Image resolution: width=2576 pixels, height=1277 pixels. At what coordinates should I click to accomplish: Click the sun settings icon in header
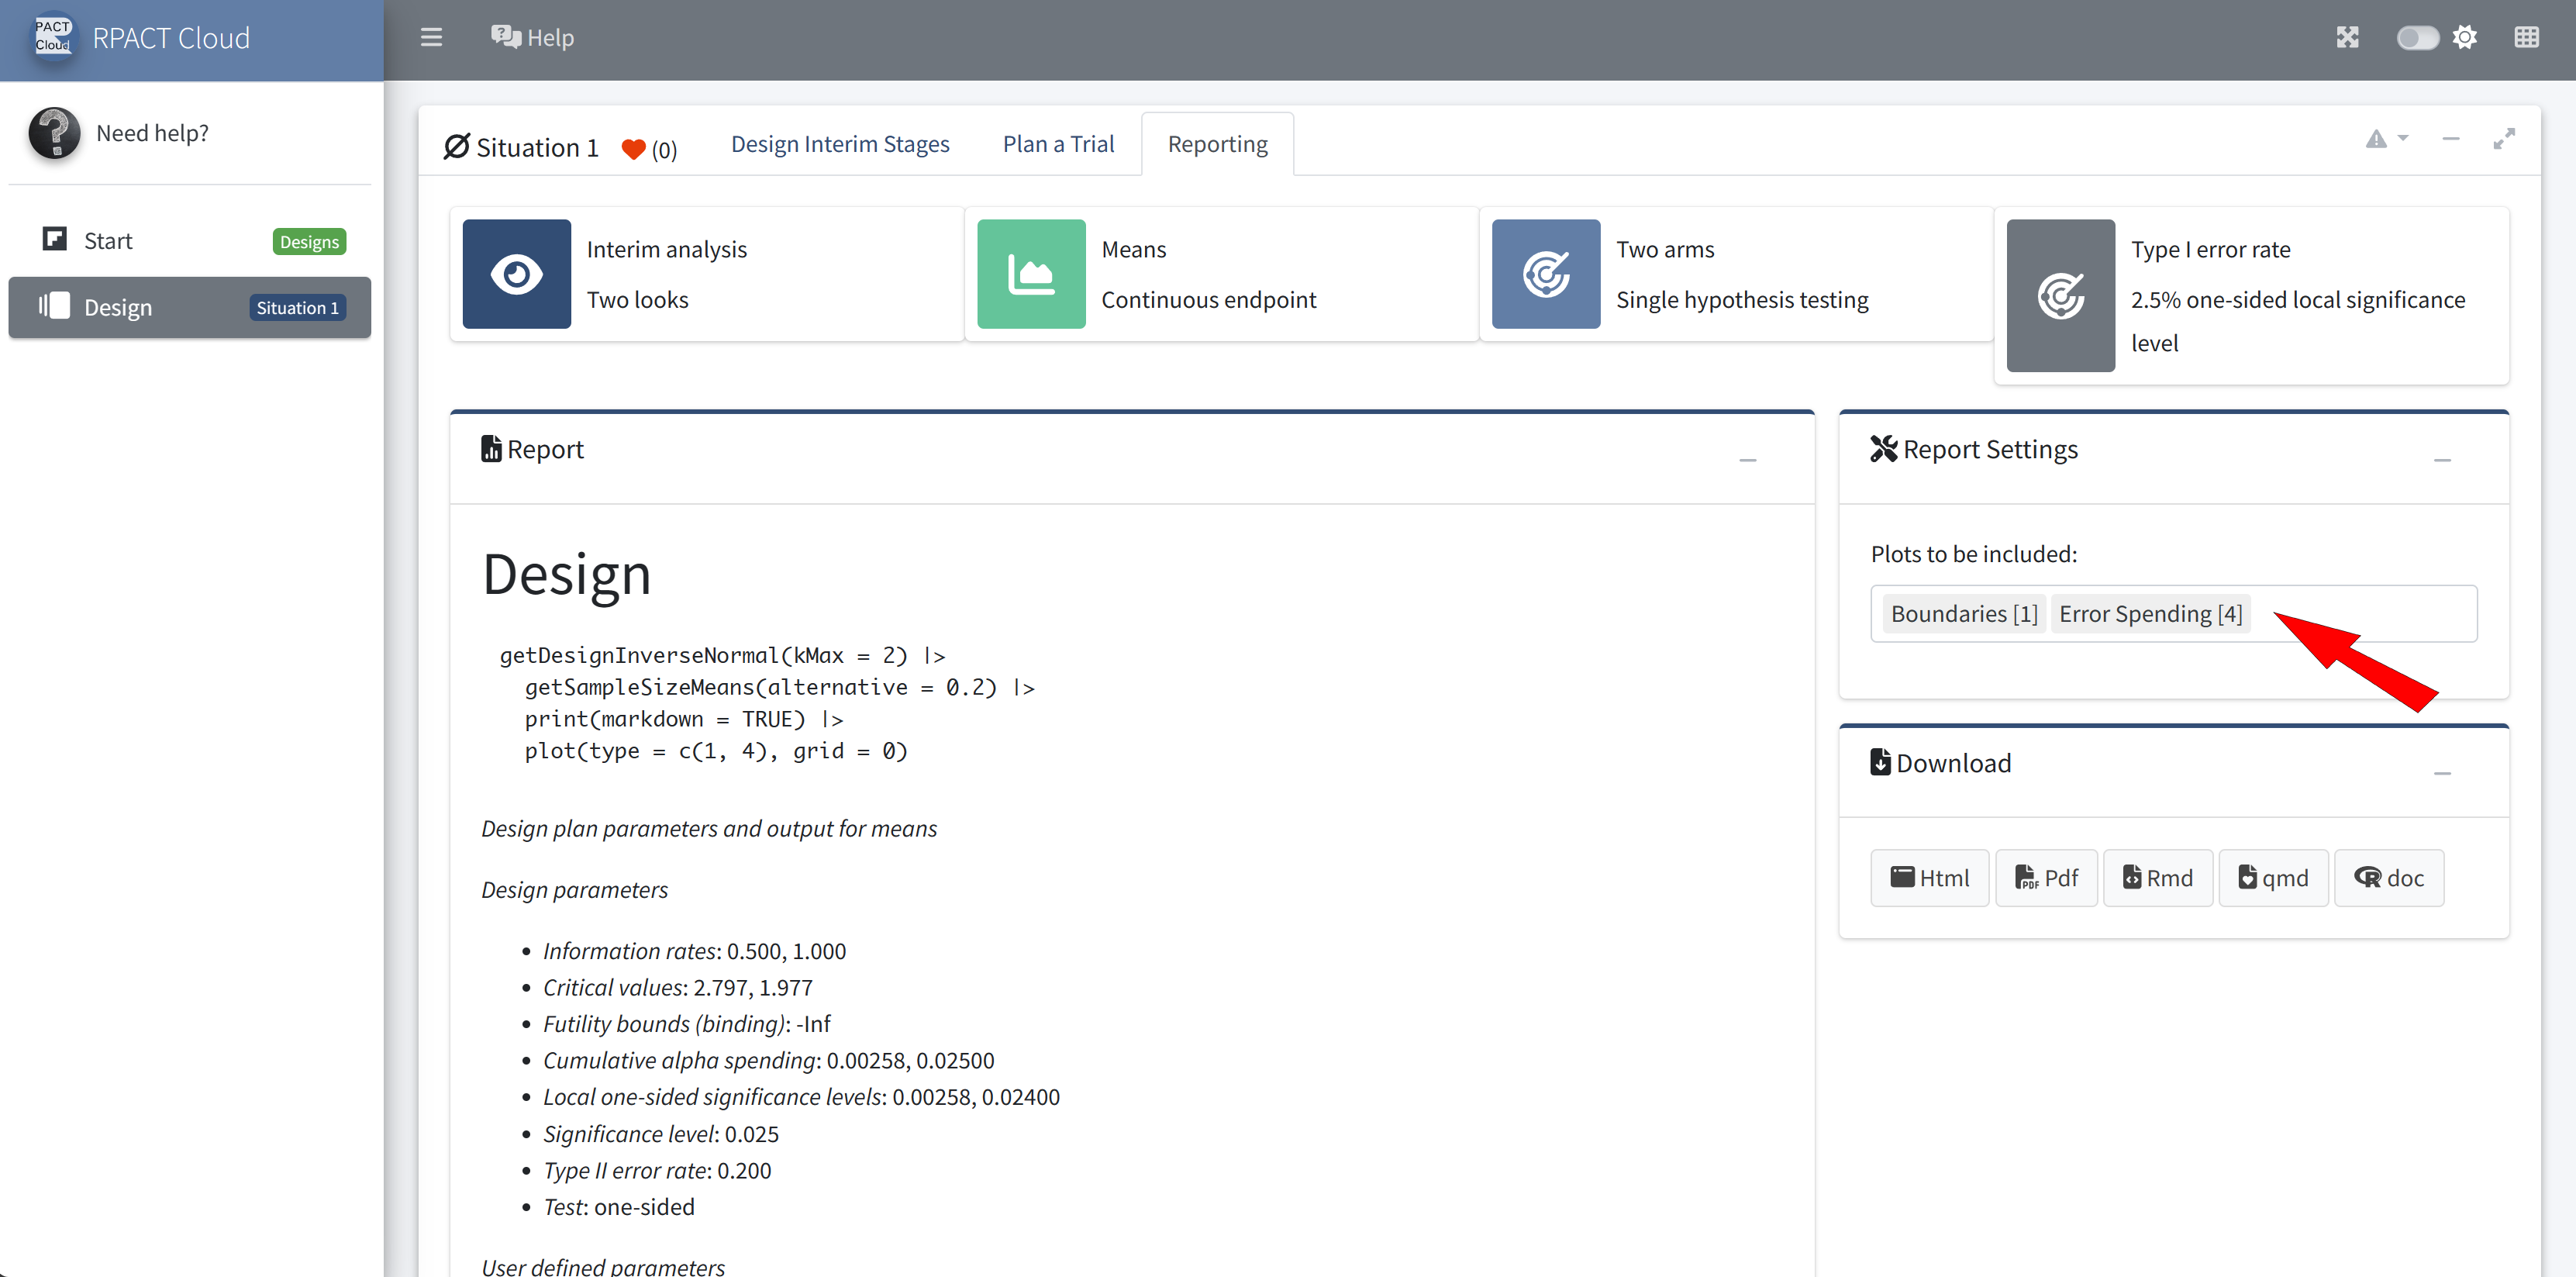coord(2465,38)
